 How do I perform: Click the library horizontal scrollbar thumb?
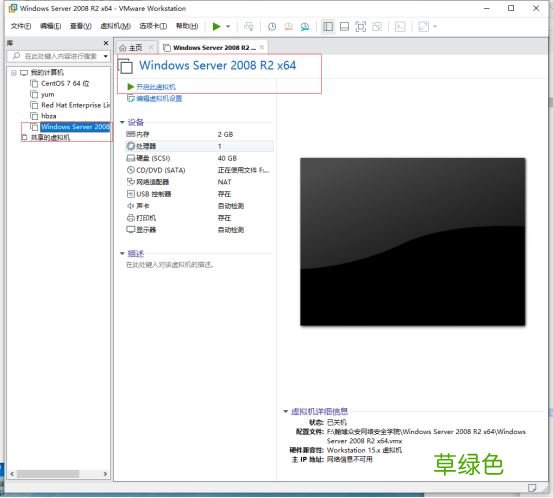coord(48,474)
